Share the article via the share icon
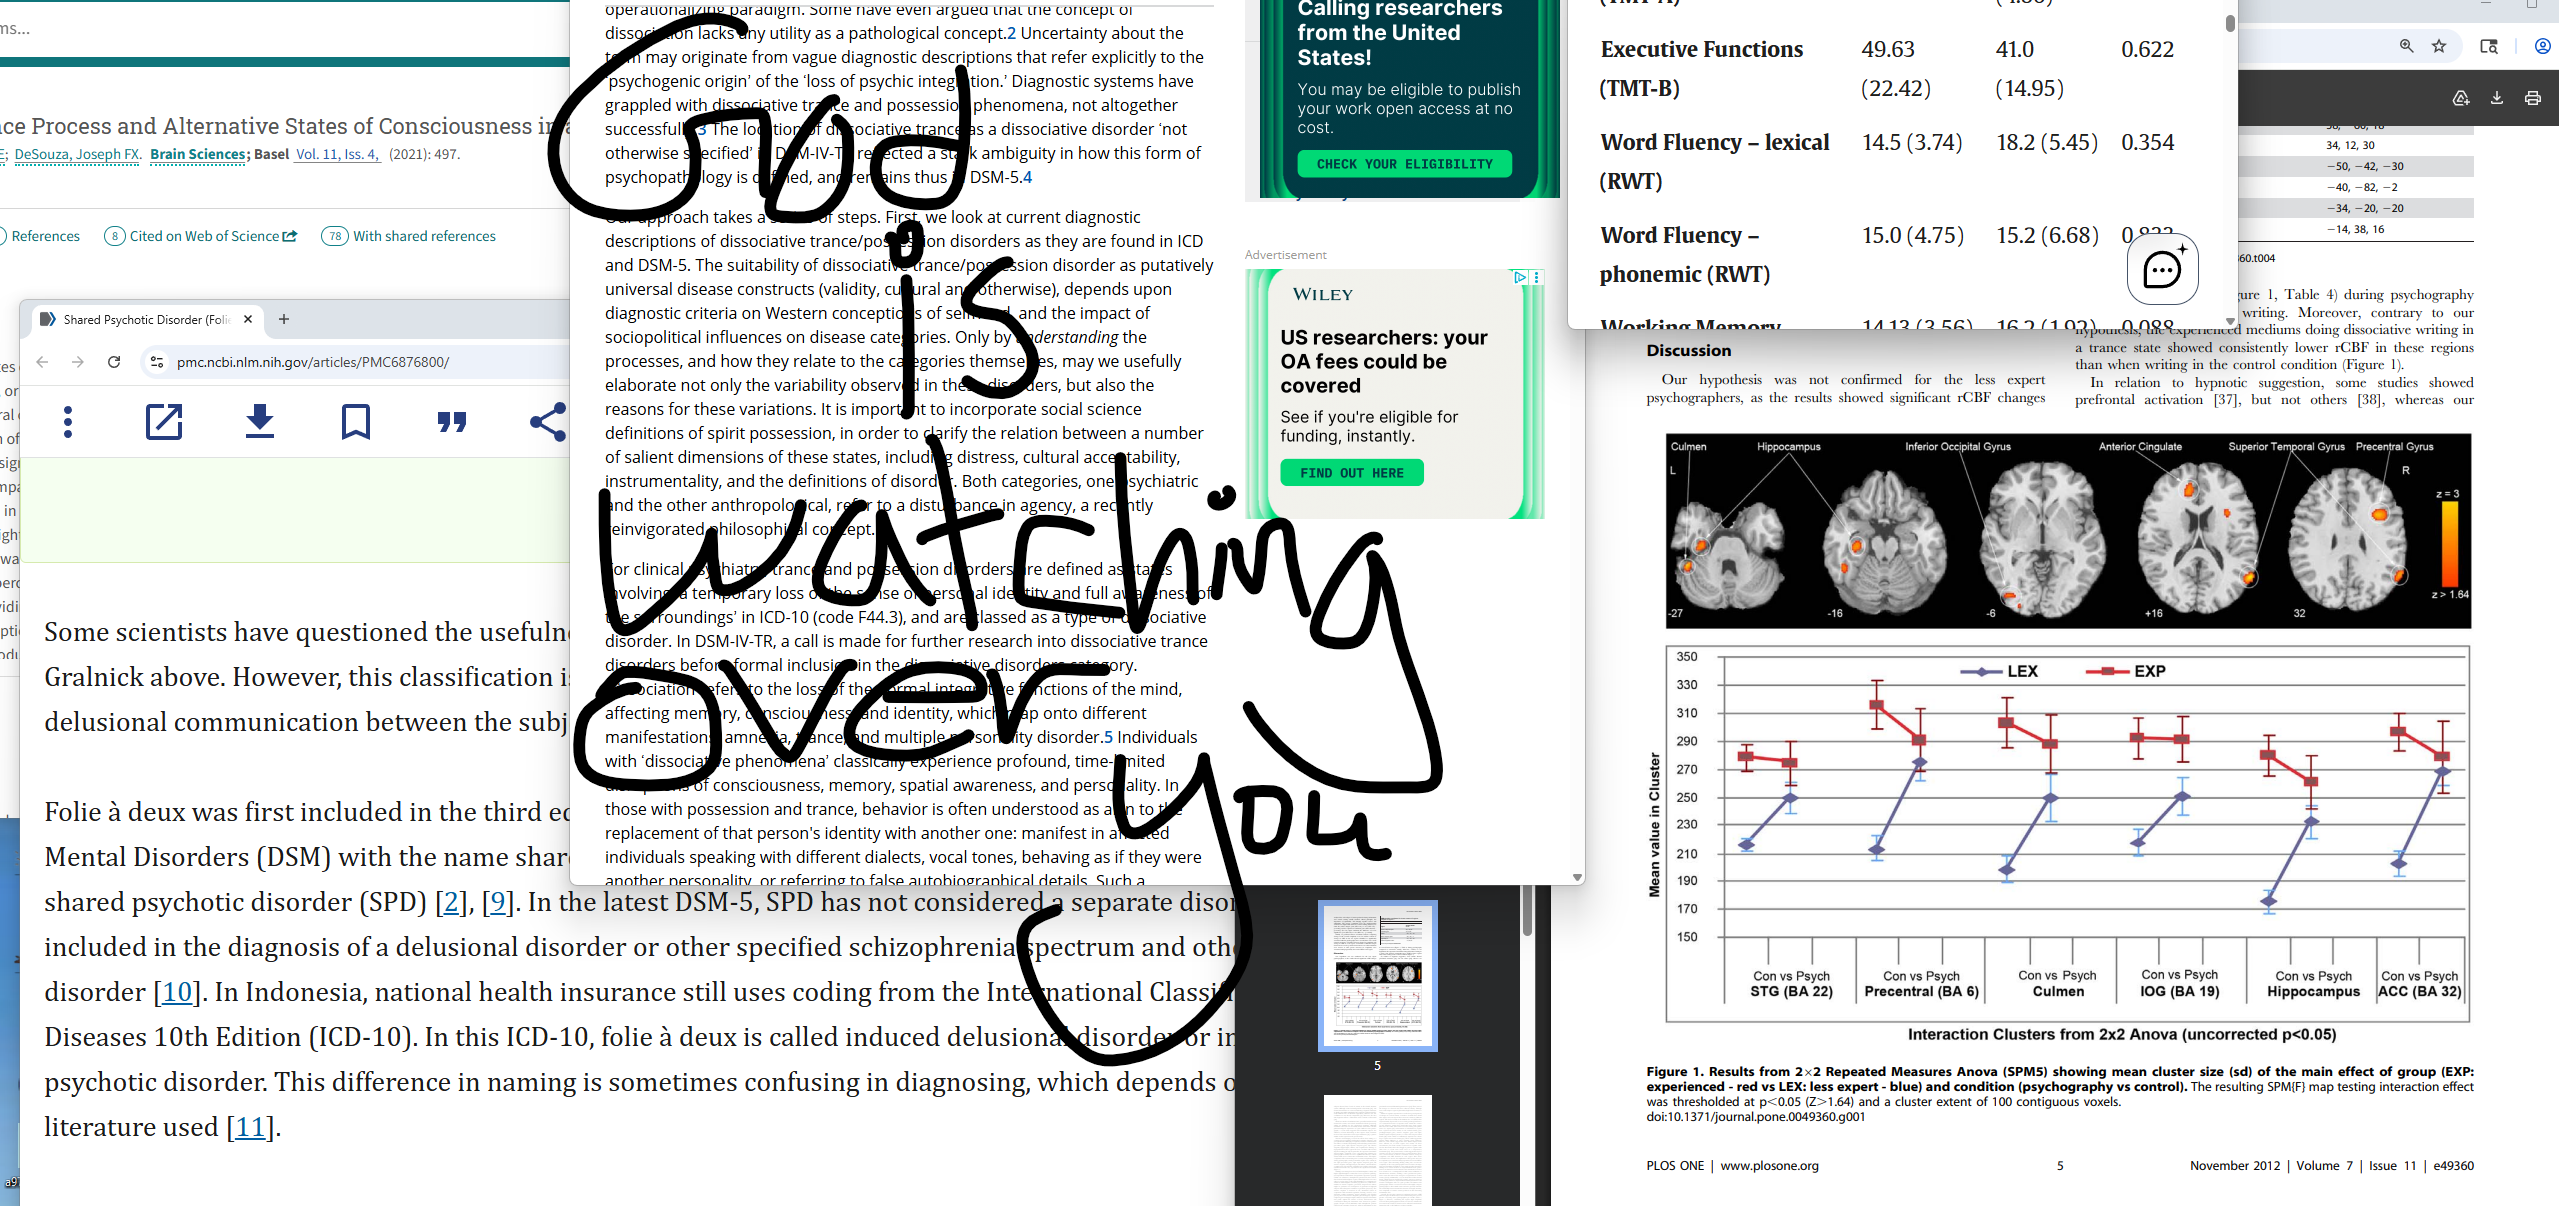Image resolution: width=2559 pixels, height=1206 pixels. [549, 421]
